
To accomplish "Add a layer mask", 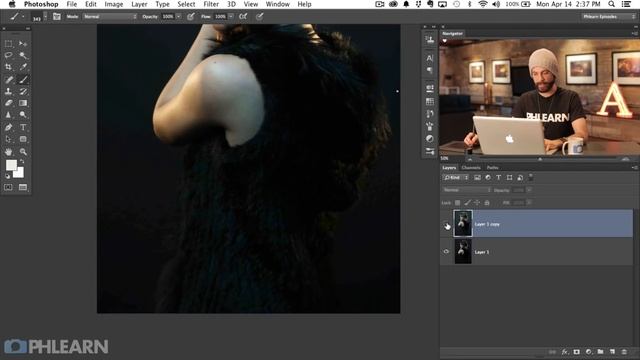I will tap(576, 352).
